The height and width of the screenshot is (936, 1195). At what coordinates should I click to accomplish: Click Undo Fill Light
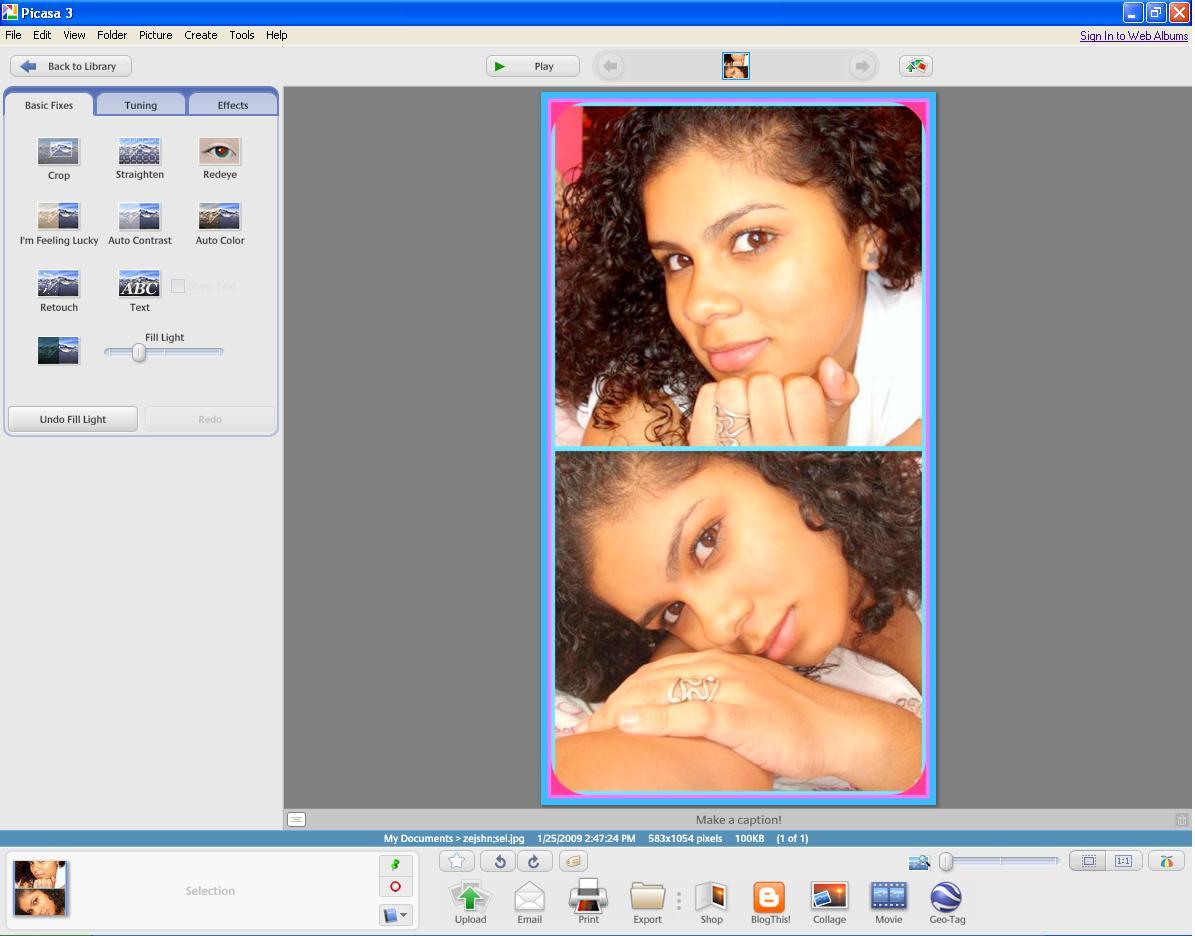(x=73, y=419)
